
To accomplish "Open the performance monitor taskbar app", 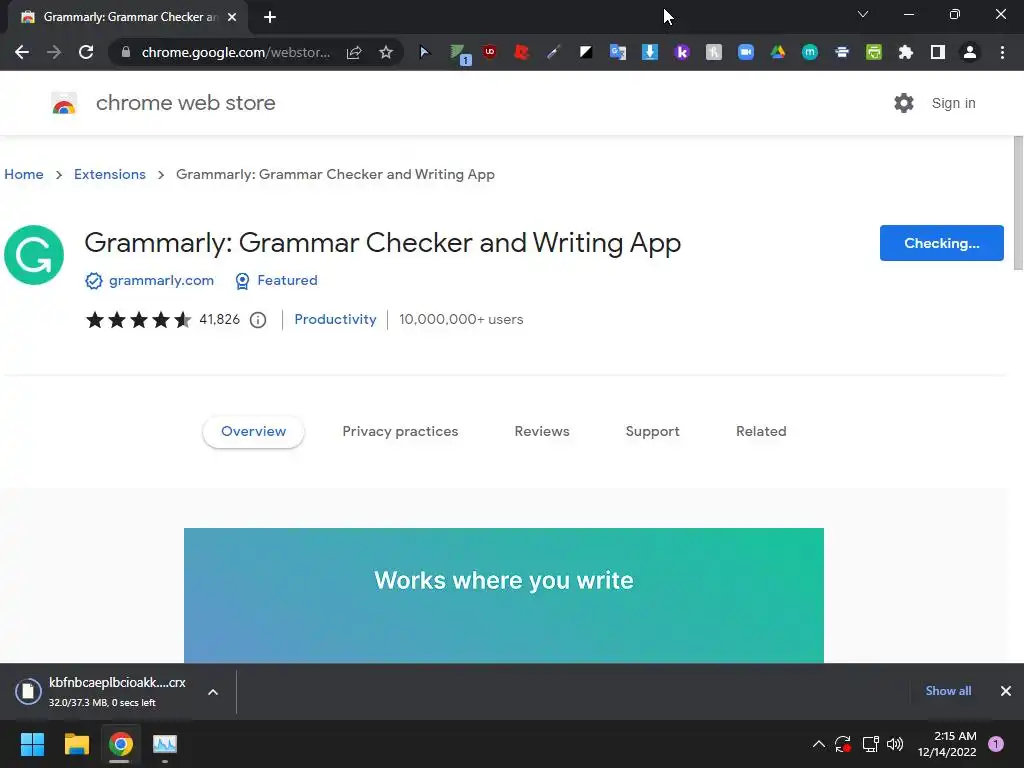I will click(165, 744).
